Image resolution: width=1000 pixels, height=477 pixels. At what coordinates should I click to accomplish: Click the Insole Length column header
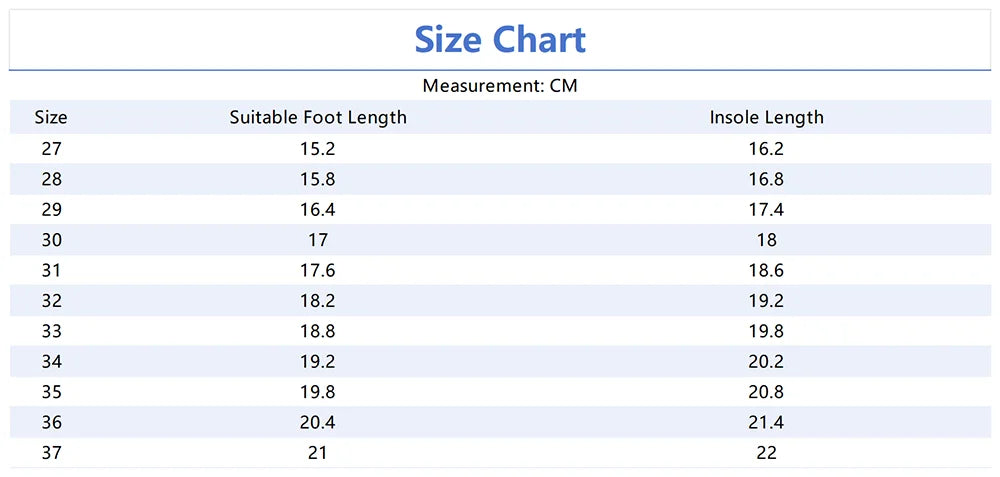coord(766,117)
